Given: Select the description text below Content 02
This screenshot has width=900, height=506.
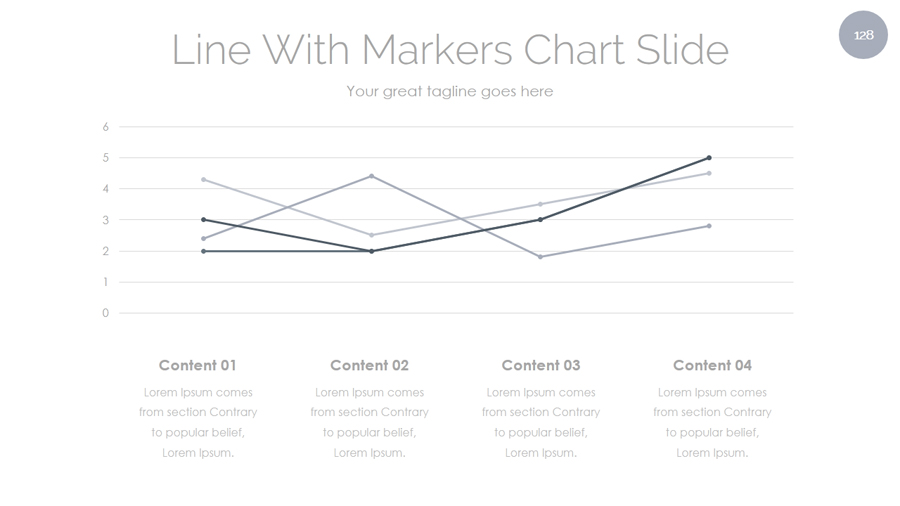Looking at the screenshot, I should (x=369, y=422).
